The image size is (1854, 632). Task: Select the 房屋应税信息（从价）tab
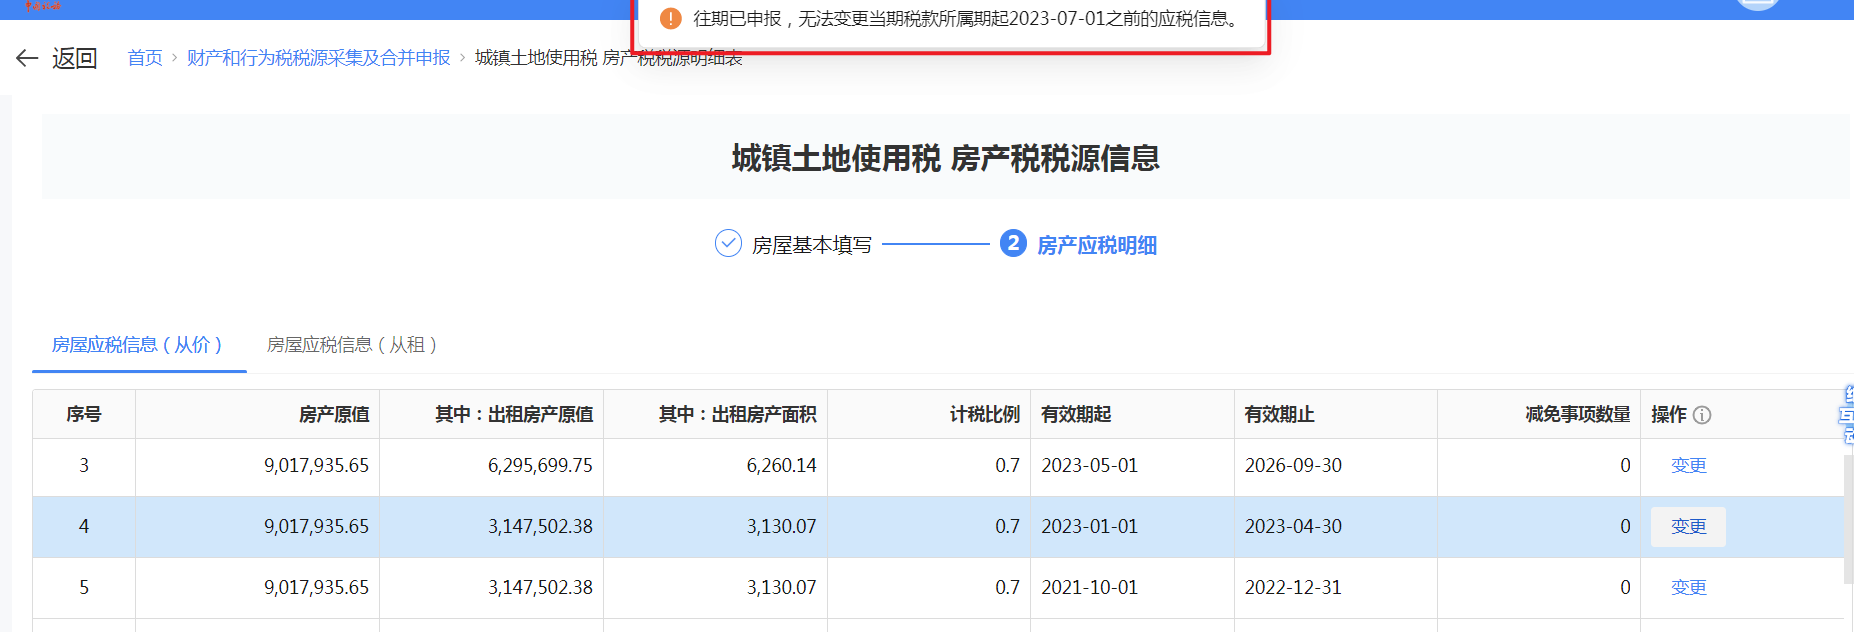(137, 345)
